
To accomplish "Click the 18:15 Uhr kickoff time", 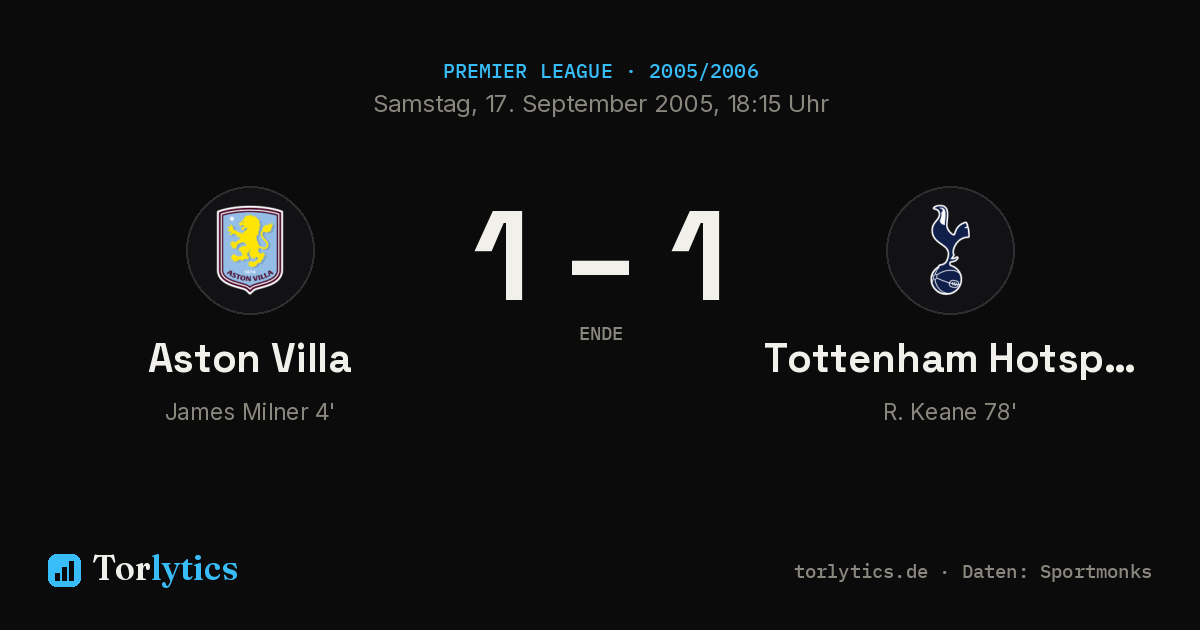I will (x=775, y=104).
